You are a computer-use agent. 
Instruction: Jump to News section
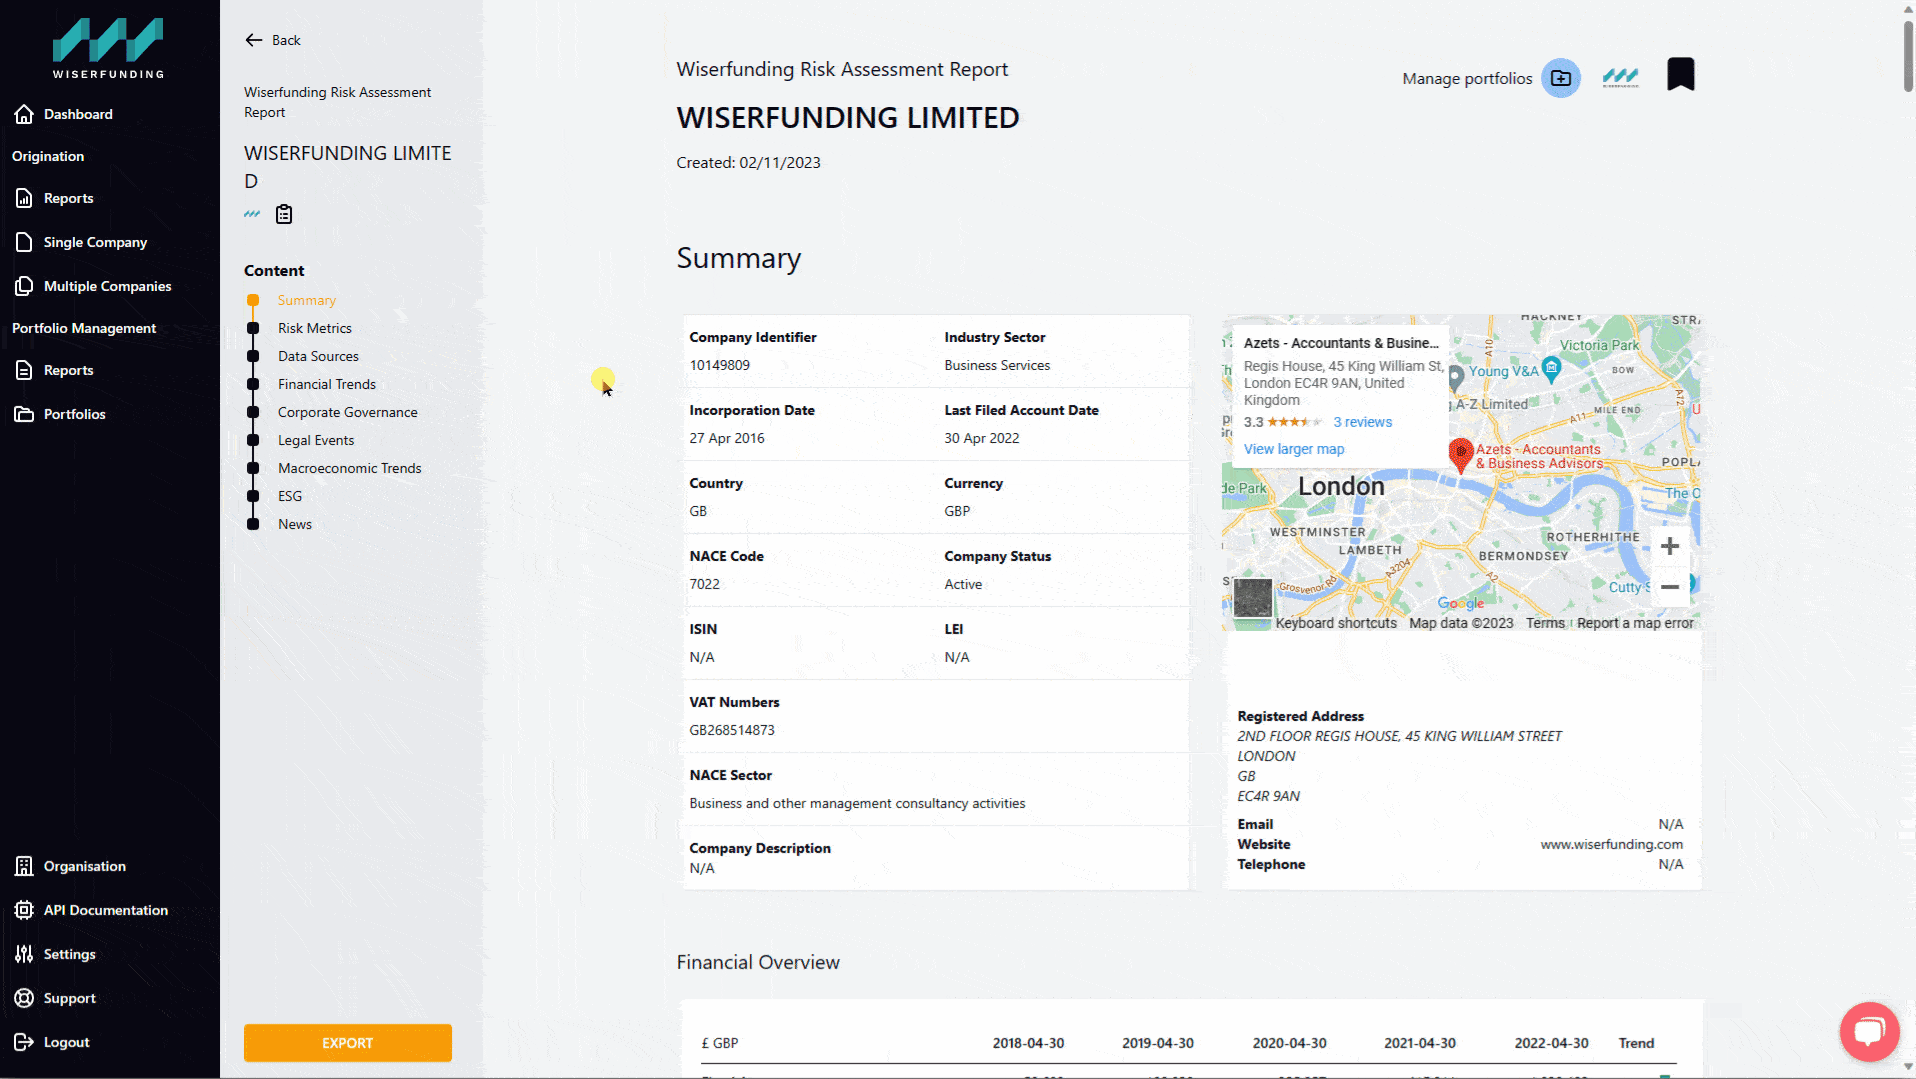click(x=295, y=524)
